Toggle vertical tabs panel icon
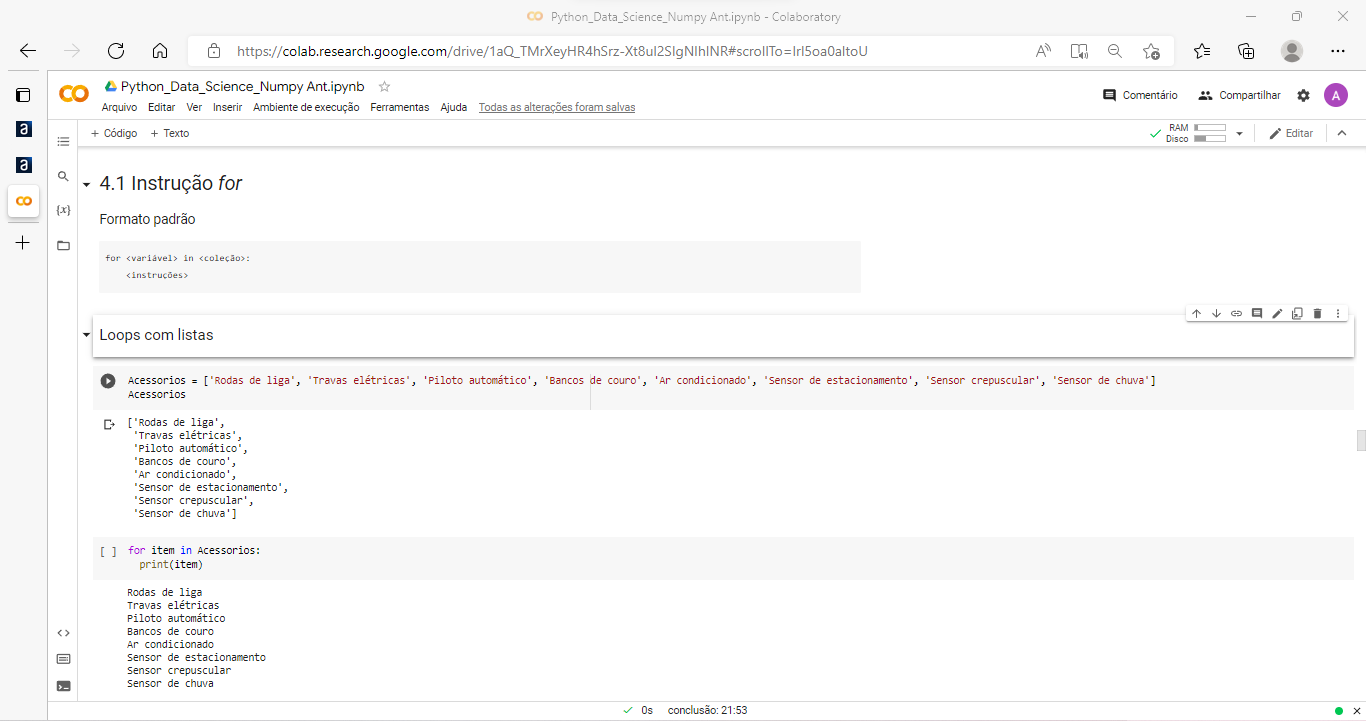 point(23,95)
